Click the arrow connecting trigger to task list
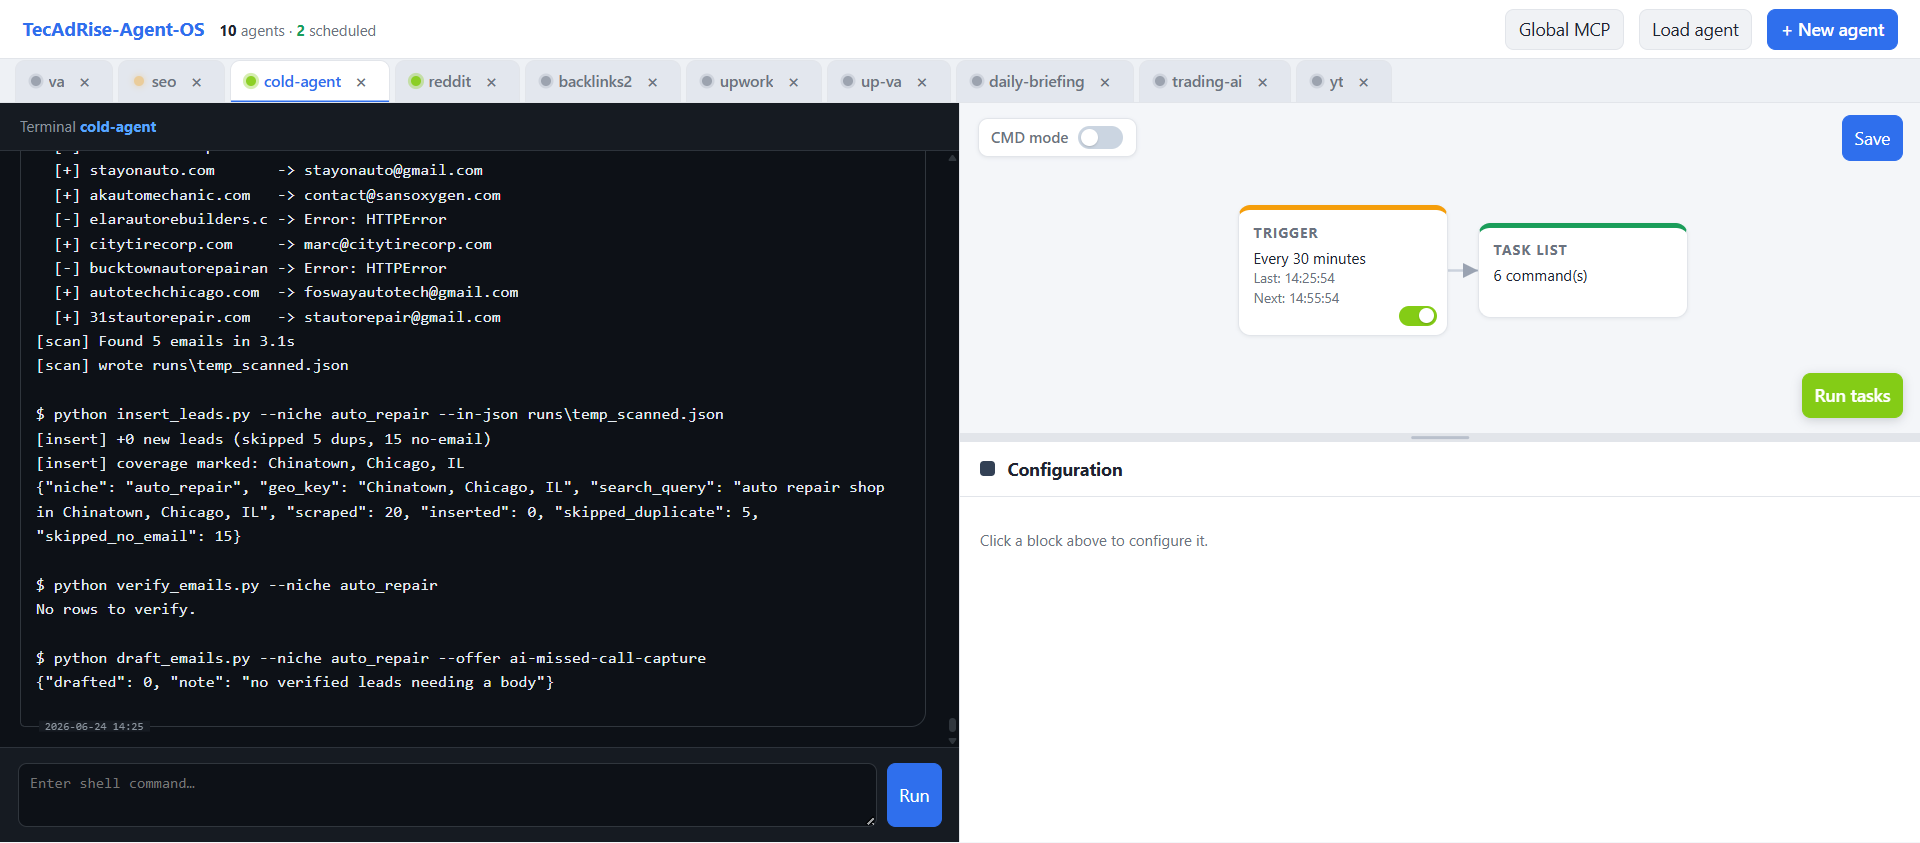The image size is (1920, 843). pyautogui.click(x=1462, y=270)
